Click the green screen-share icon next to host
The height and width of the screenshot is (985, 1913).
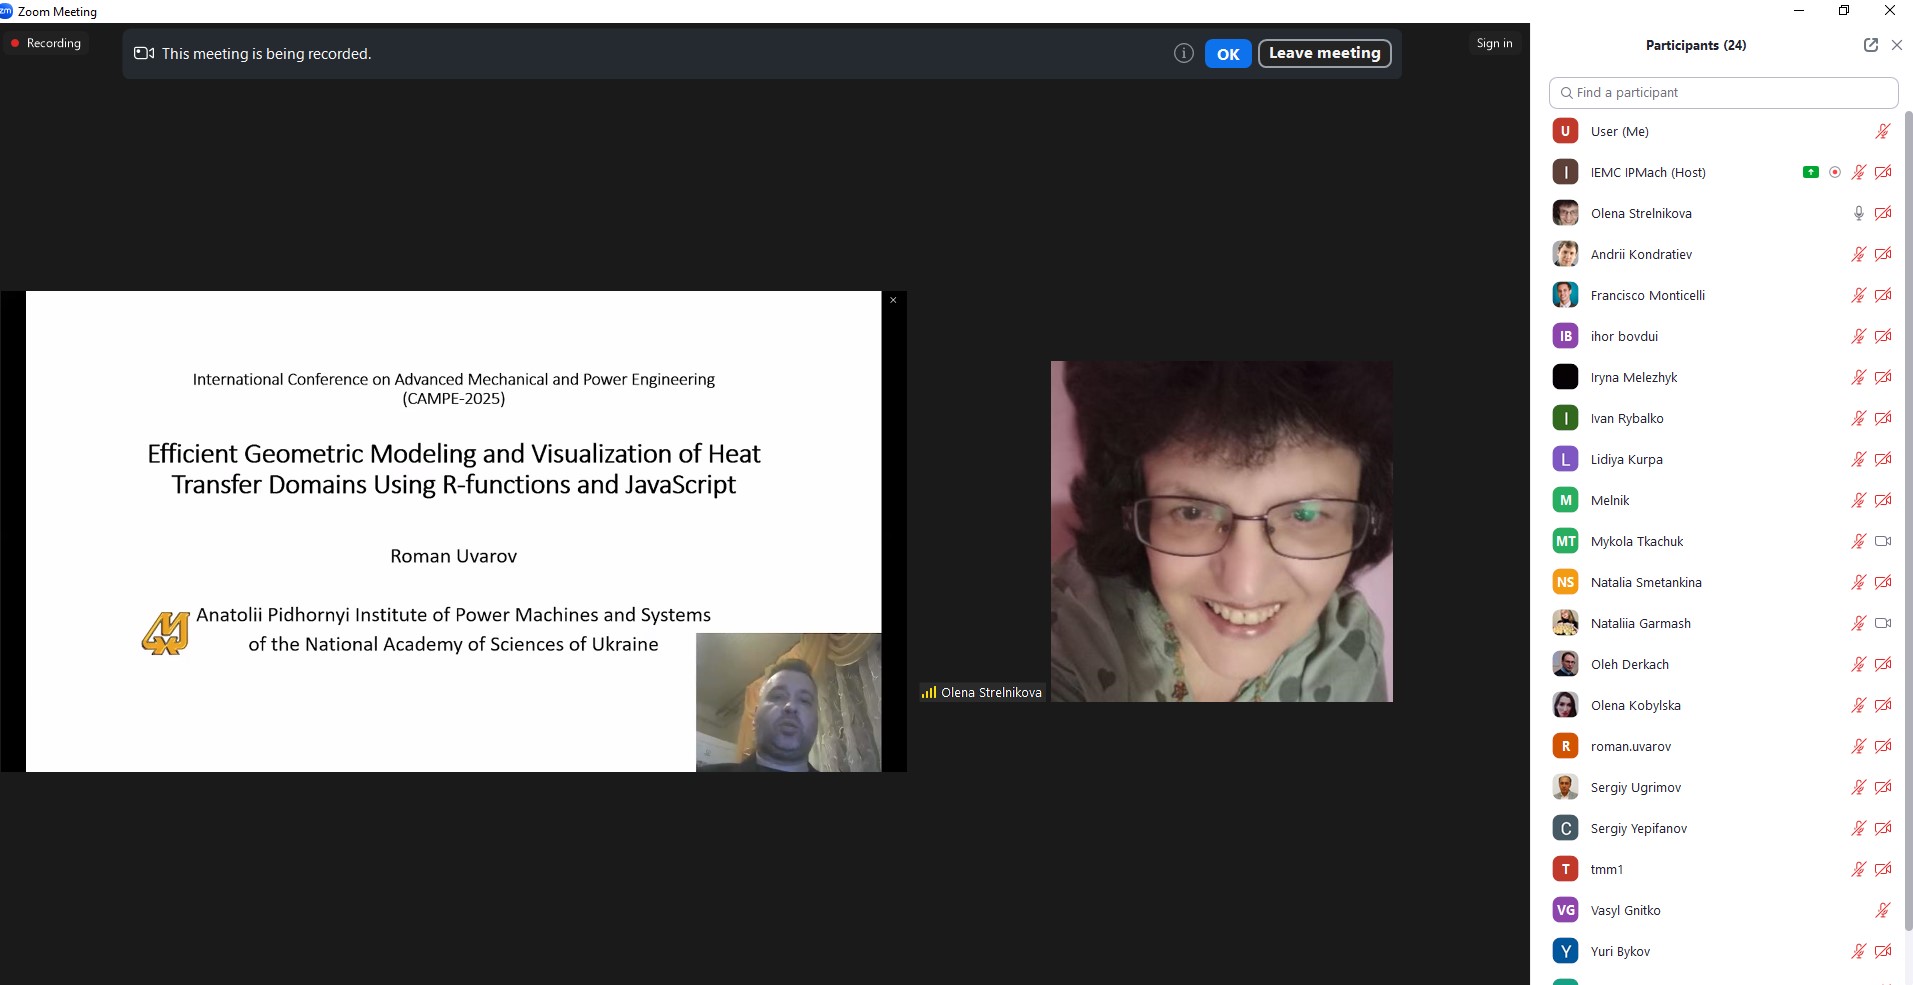[x=1810, y=172]
